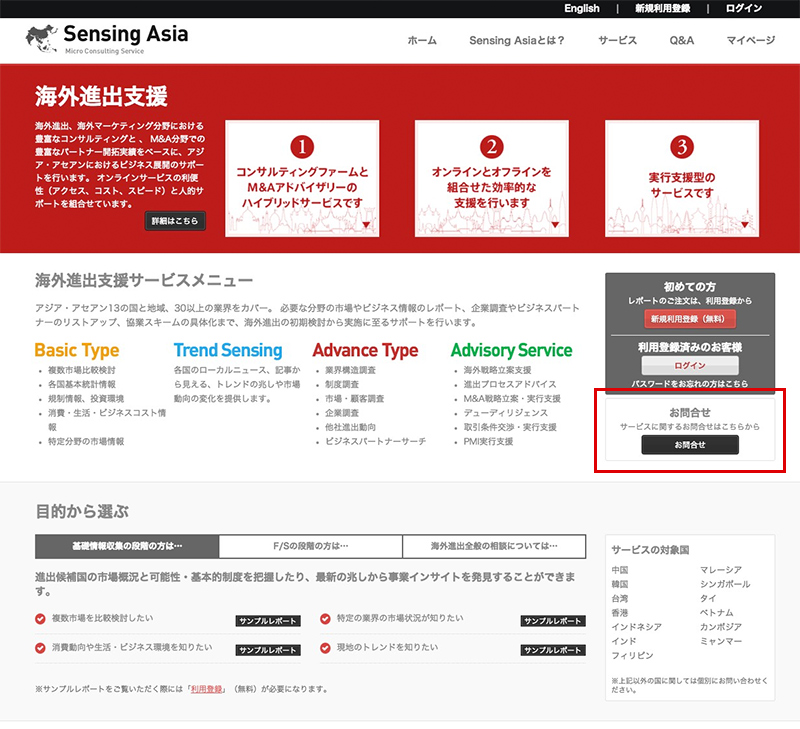Select card 1 about hybrid consulting service

coord(302,179)
